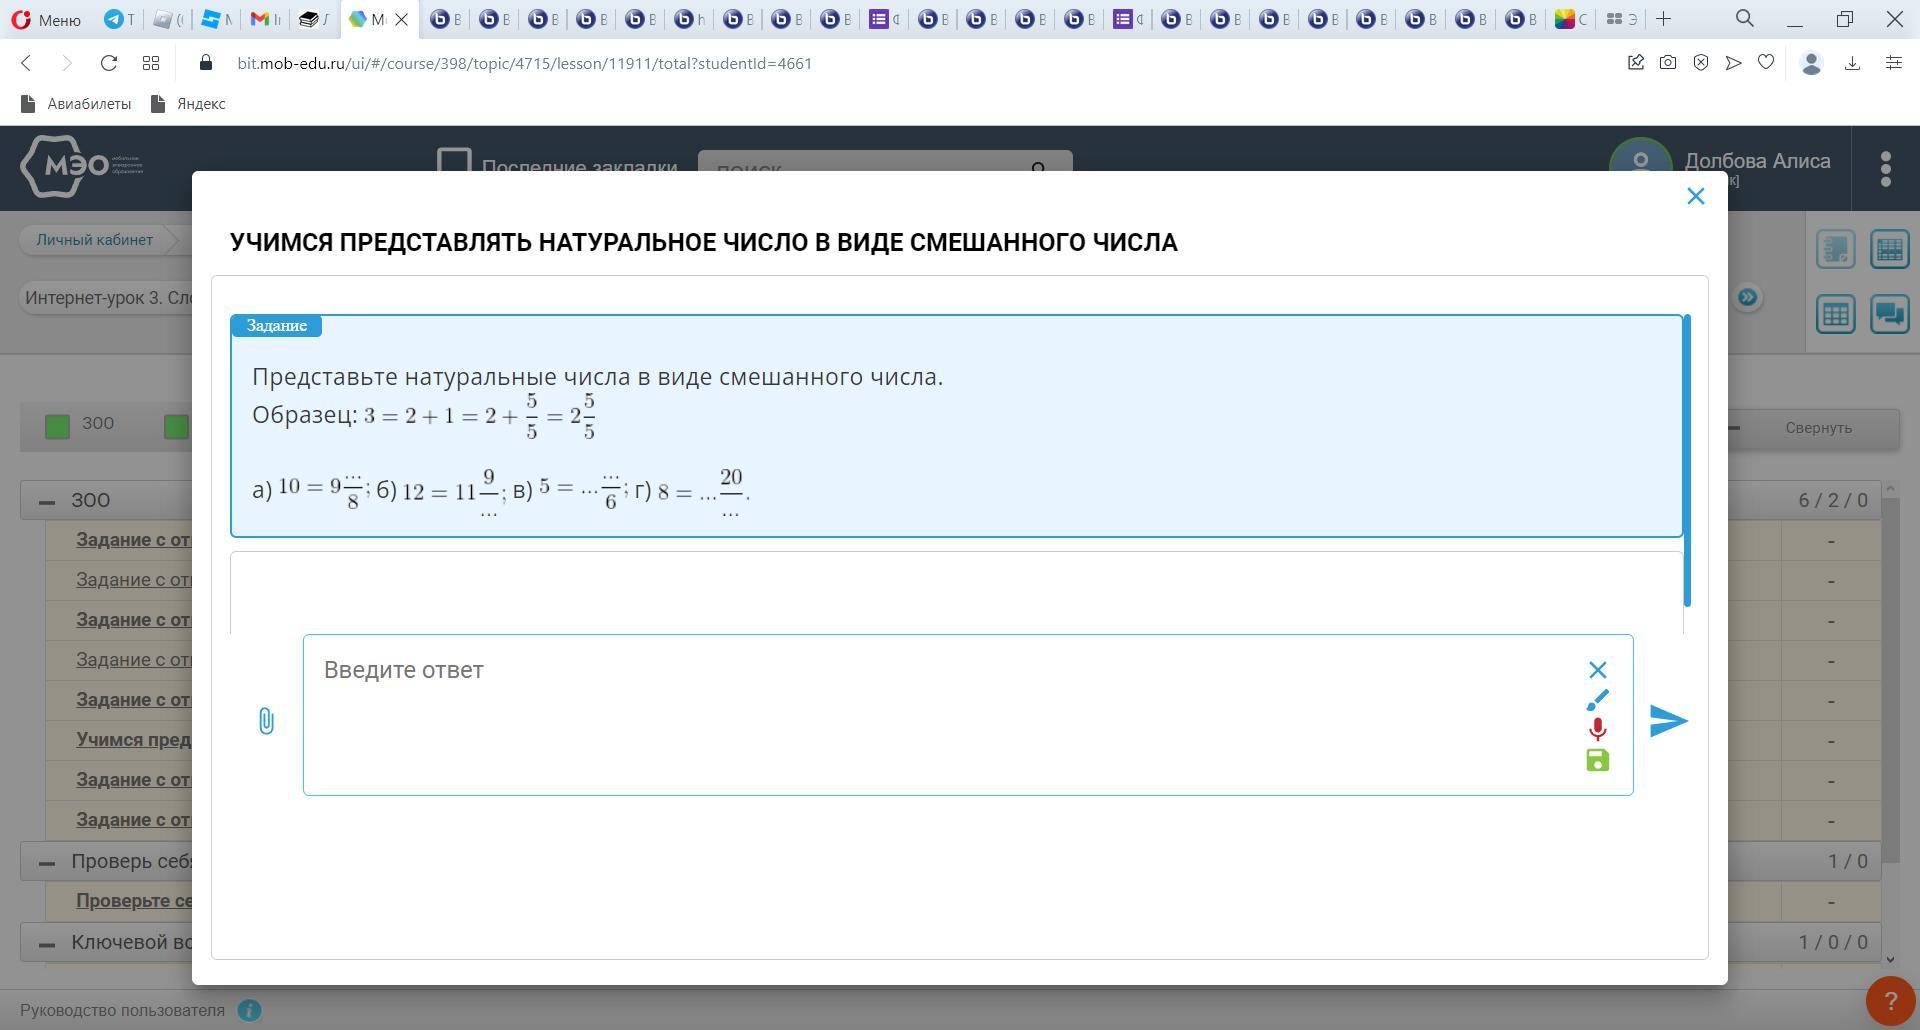This screenshot has height=1030, width=1920.
Task: Collapse the Проверь себя section
Action: 47,862
